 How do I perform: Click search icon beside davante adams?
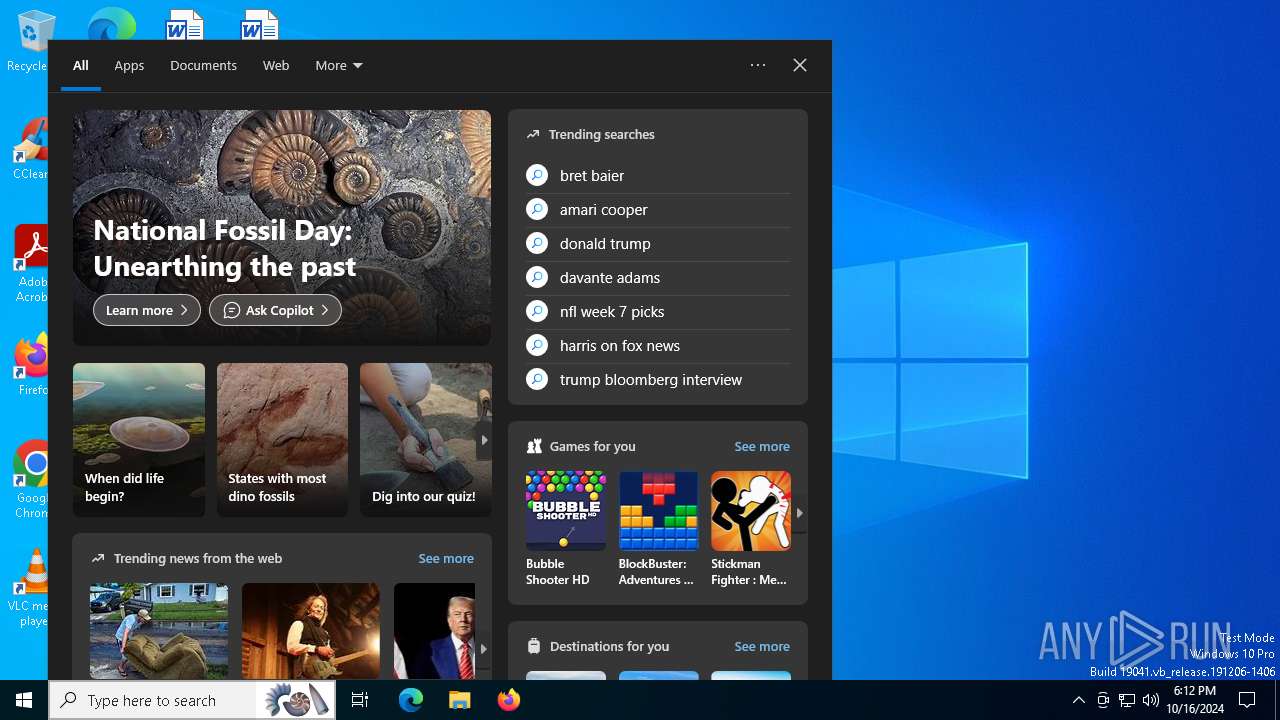point(537,277)
